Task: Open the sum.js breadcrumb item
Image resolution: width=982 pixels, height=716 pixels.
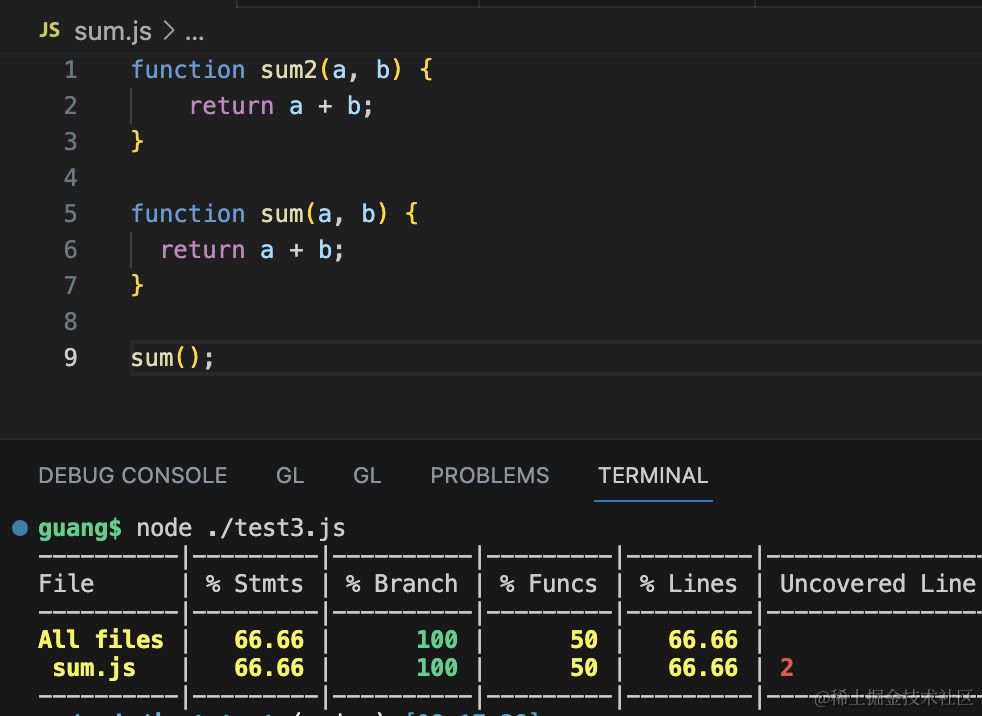Action: coord(112,31)
